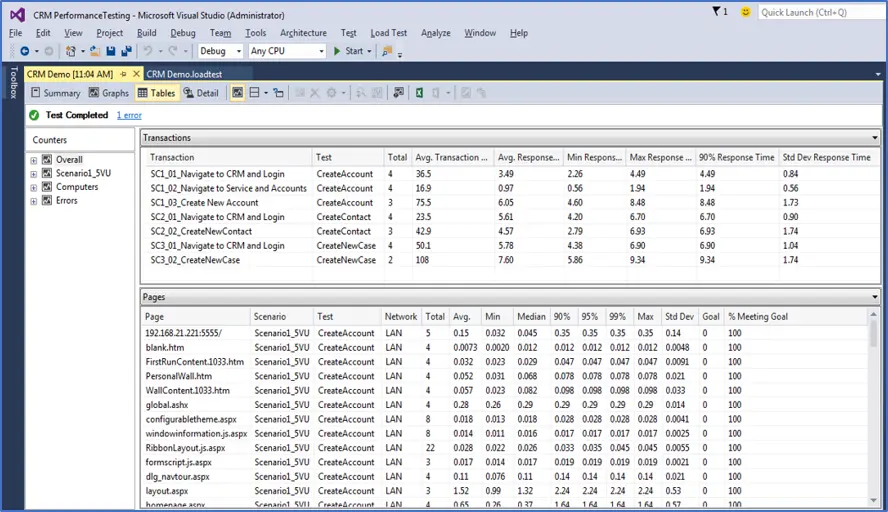This screenshot has height=512, width=888.
Task: Toggle the show counters panel button
Action: click(238, 93)
